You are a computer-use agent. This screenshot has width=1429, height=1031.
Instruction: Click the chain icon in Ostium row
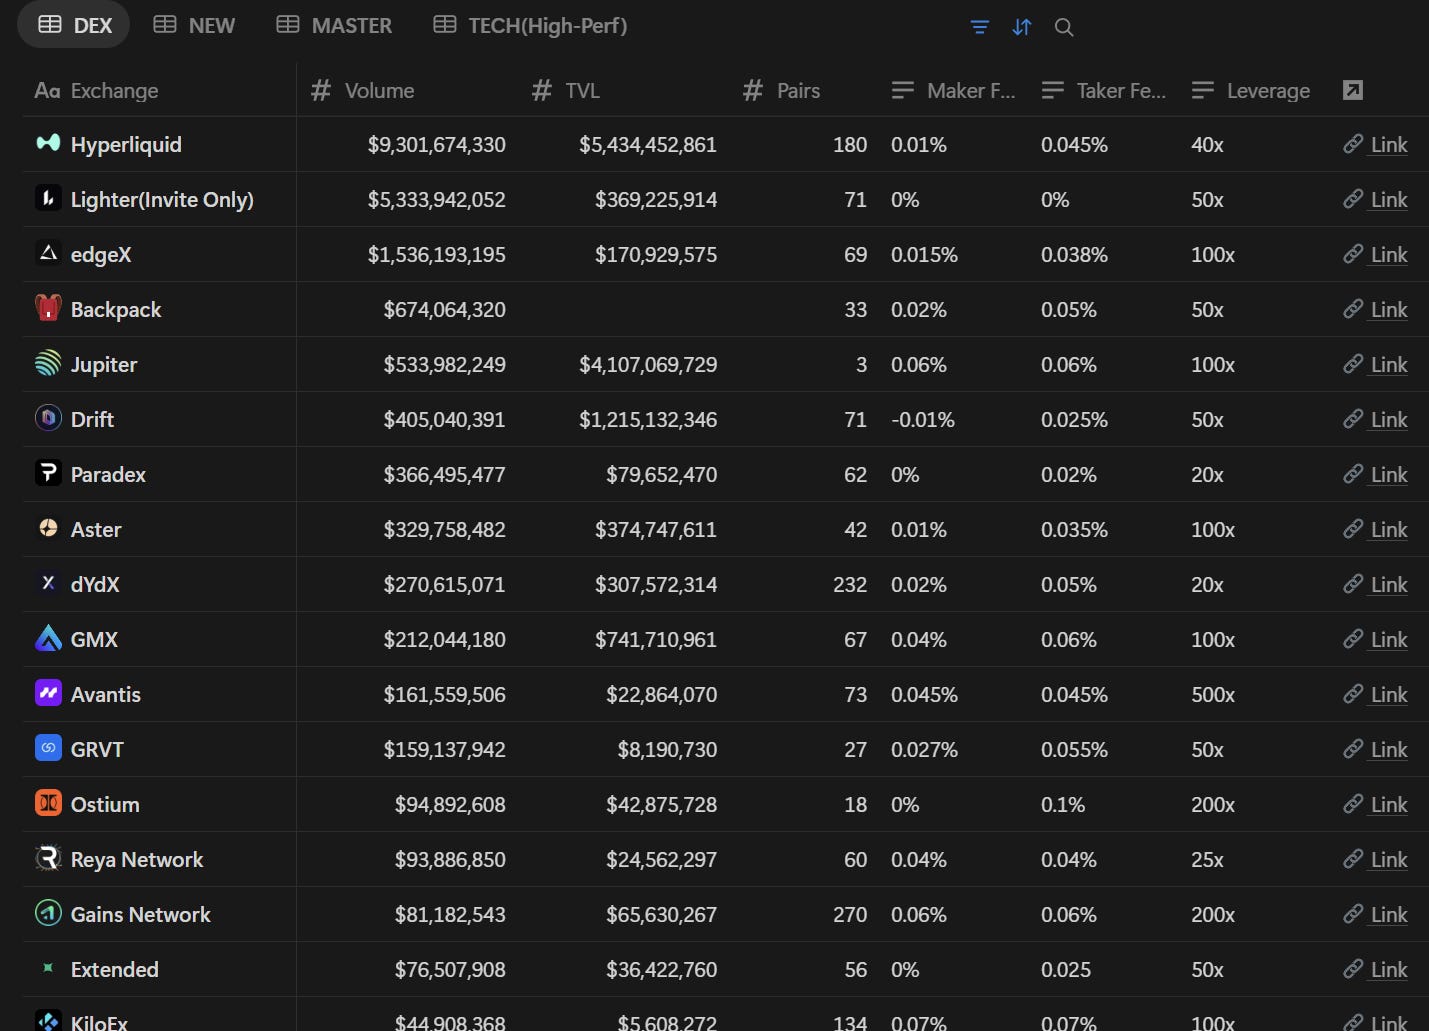(1353, 804)
